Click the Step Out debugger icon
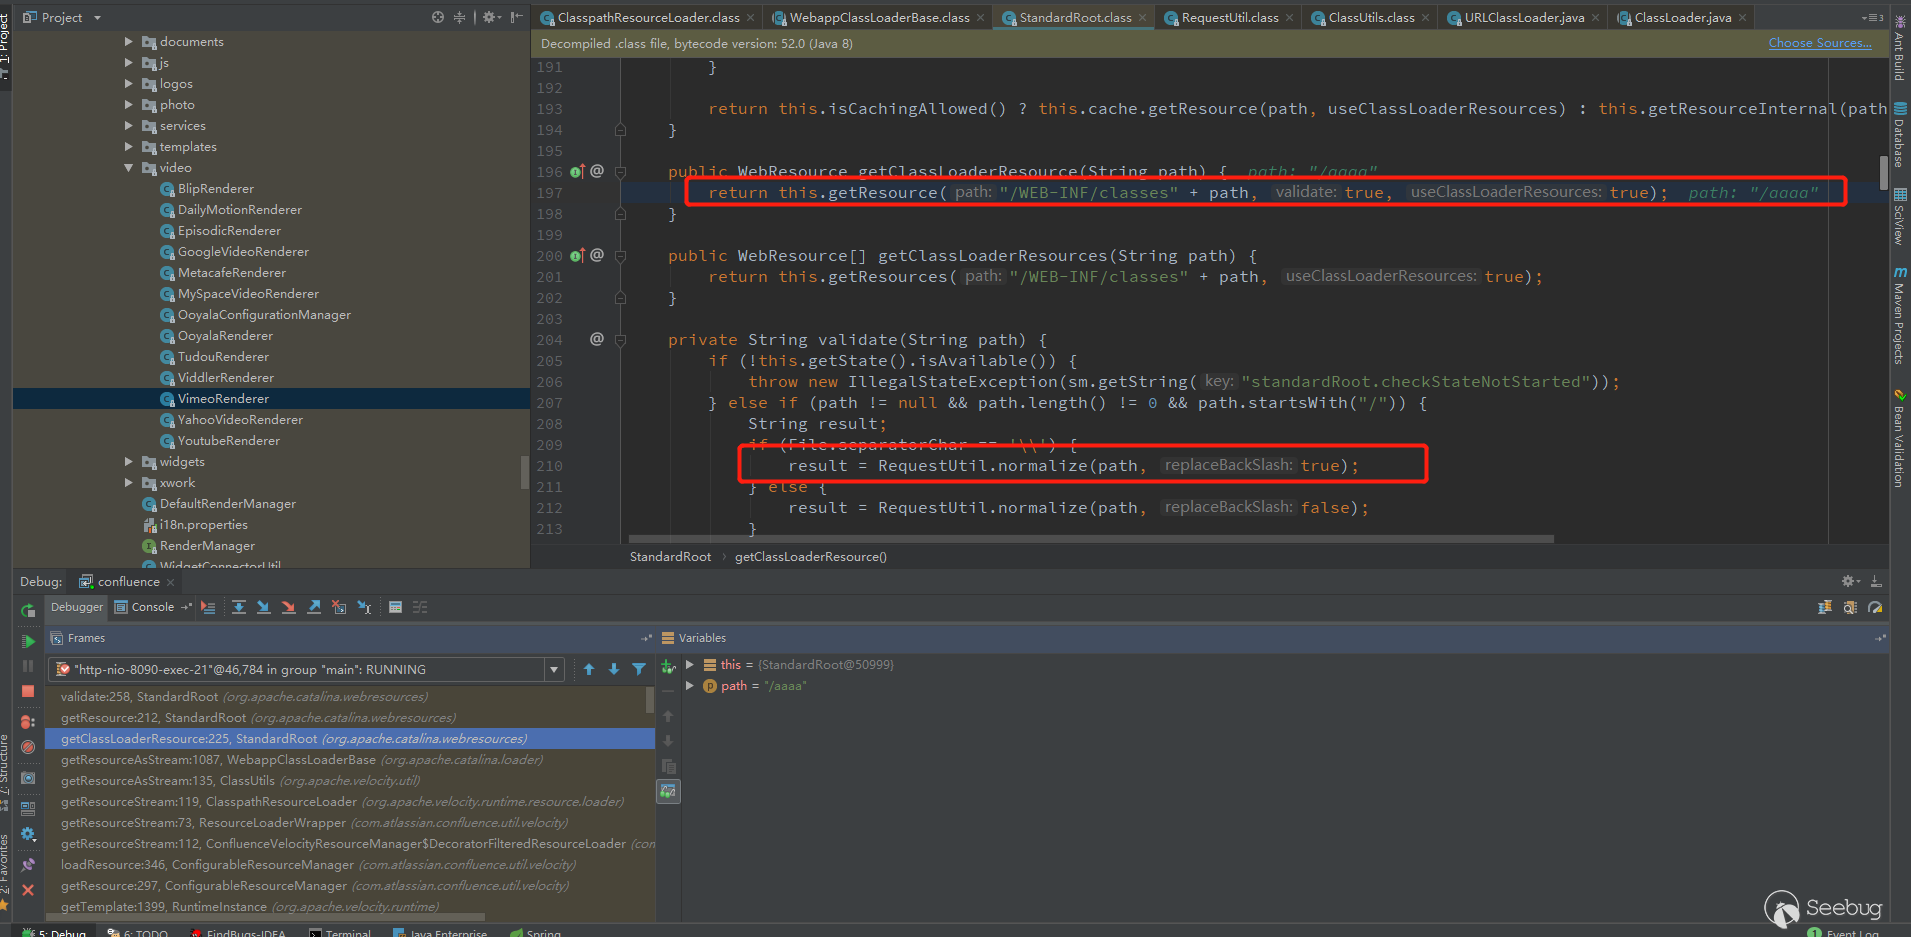Screen dimensions: 1911x937 coord(314,607)
